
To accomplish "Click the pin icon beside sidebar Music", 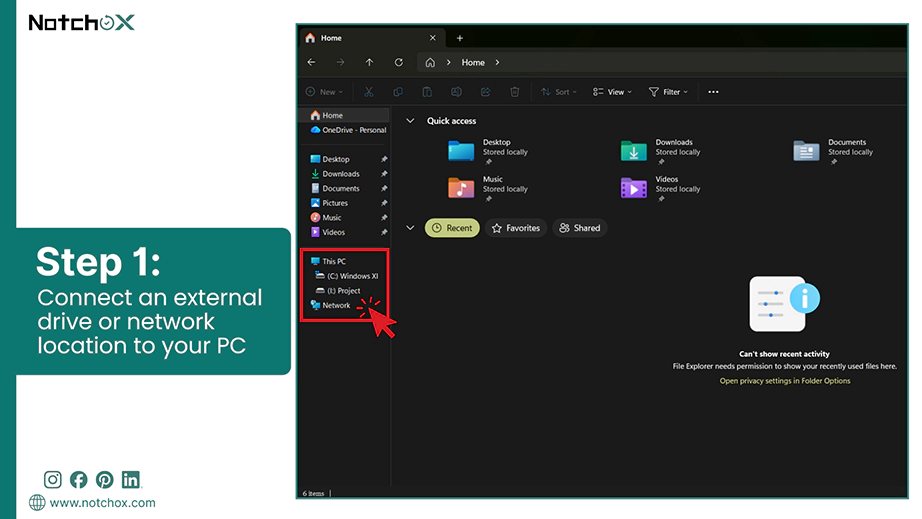I will 384,217.
